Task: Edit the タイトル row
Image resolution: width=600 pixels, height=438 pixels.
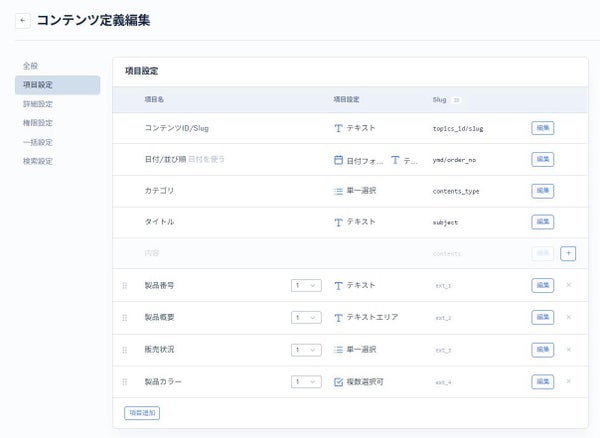Action: click(x=543, y=222)
